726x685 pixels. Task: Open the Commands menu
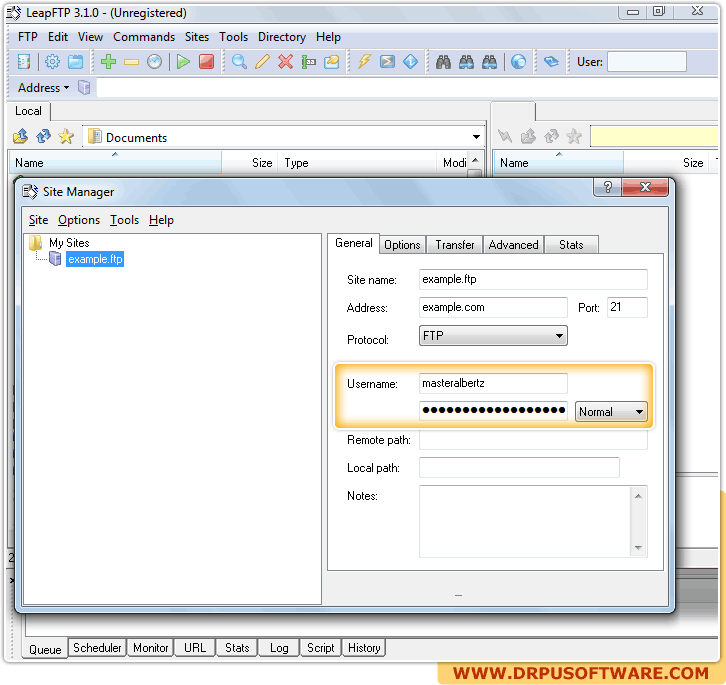tap(144, 37)
